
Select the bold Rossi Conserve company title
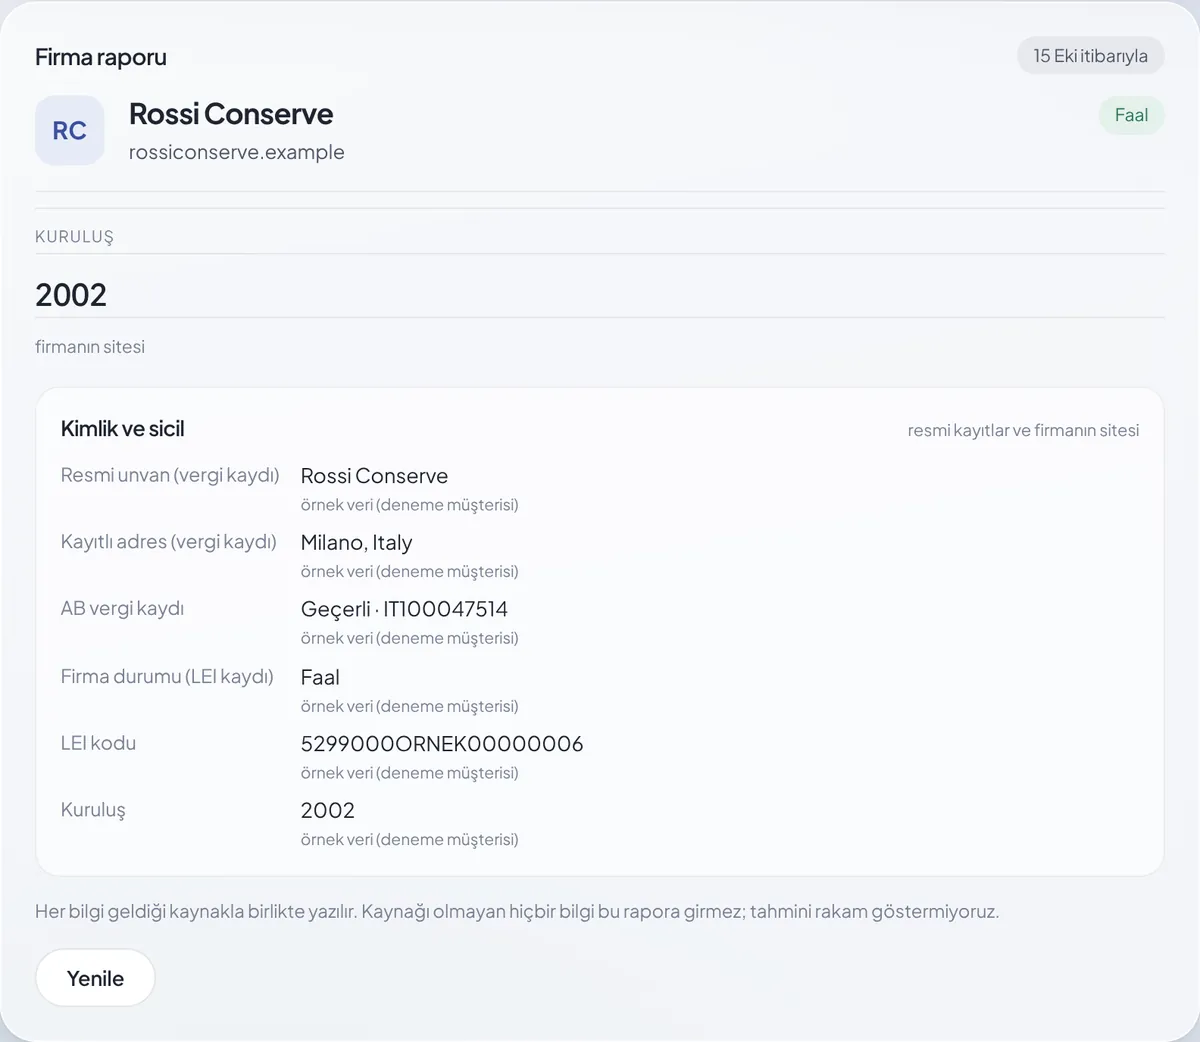(231, 114)
